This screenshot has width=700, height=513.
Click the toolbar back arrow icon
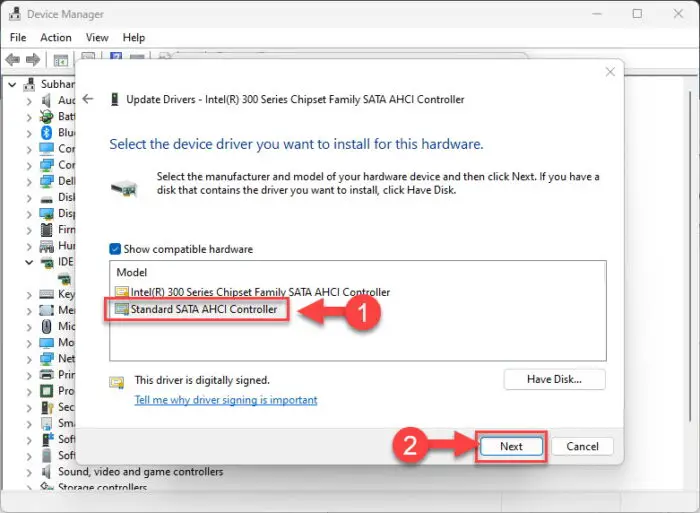pyautogui.click(x=12, y=59)
